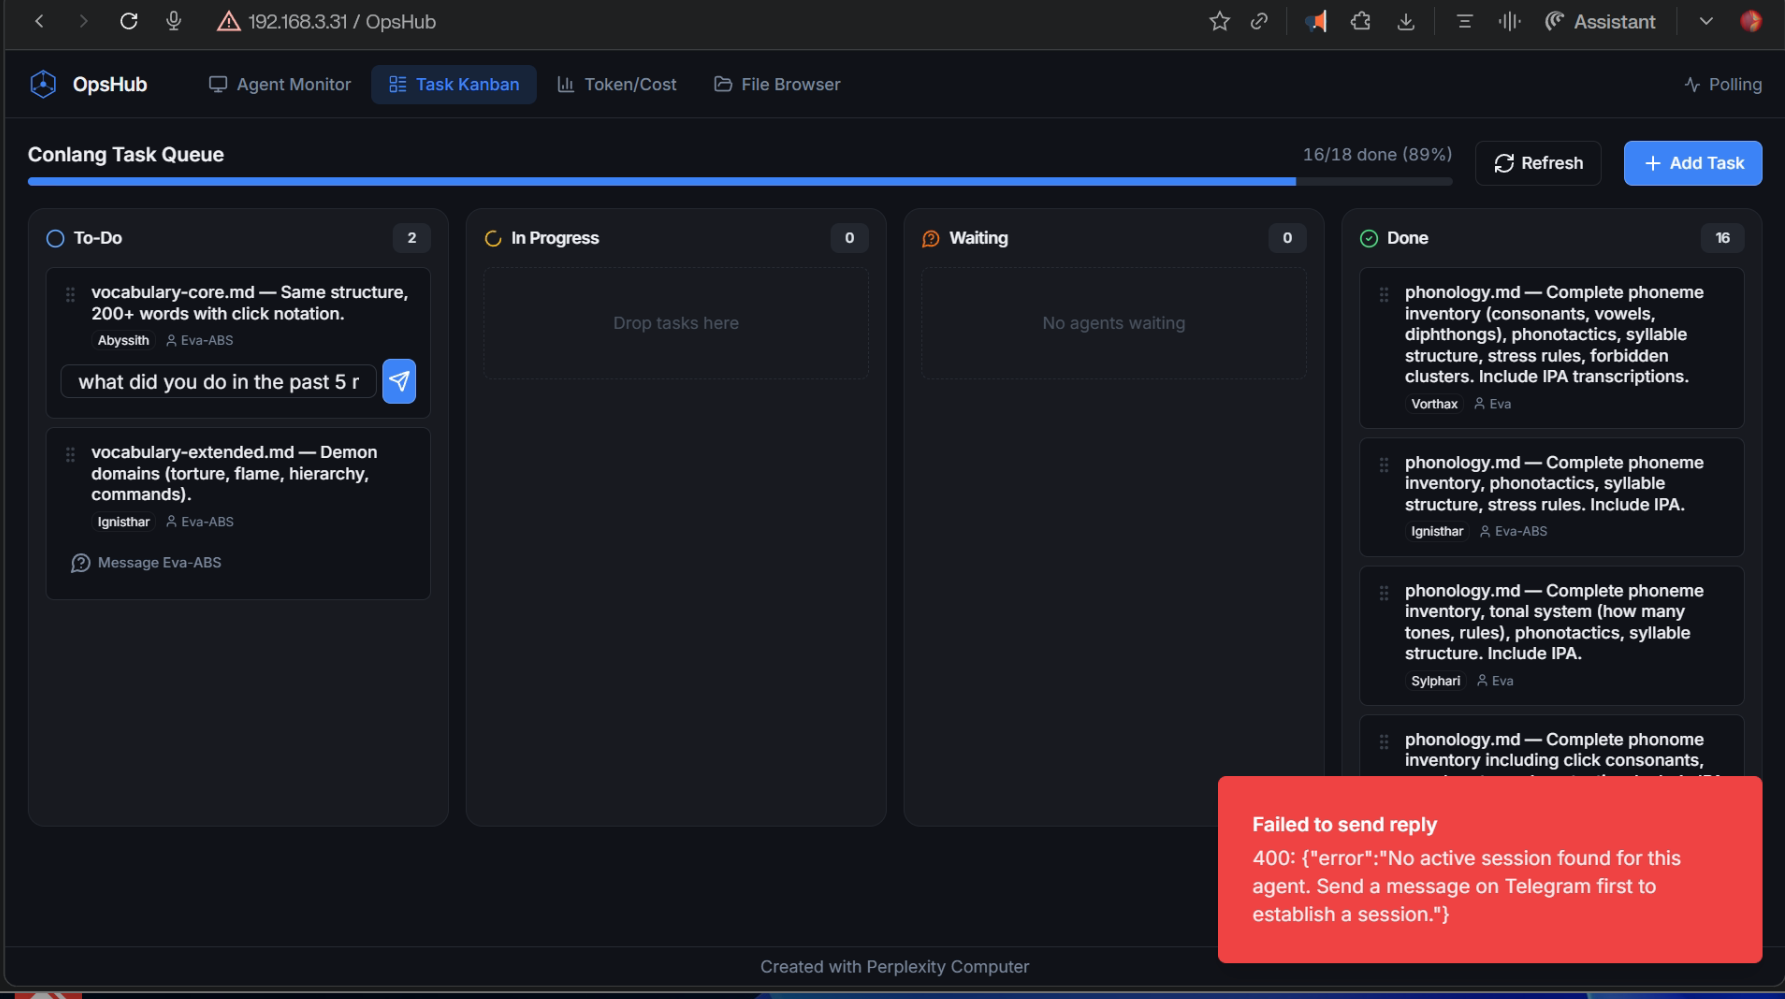Open the browser extensions puzzle icon
The image size is (1785, 999).
[1360, 21]
